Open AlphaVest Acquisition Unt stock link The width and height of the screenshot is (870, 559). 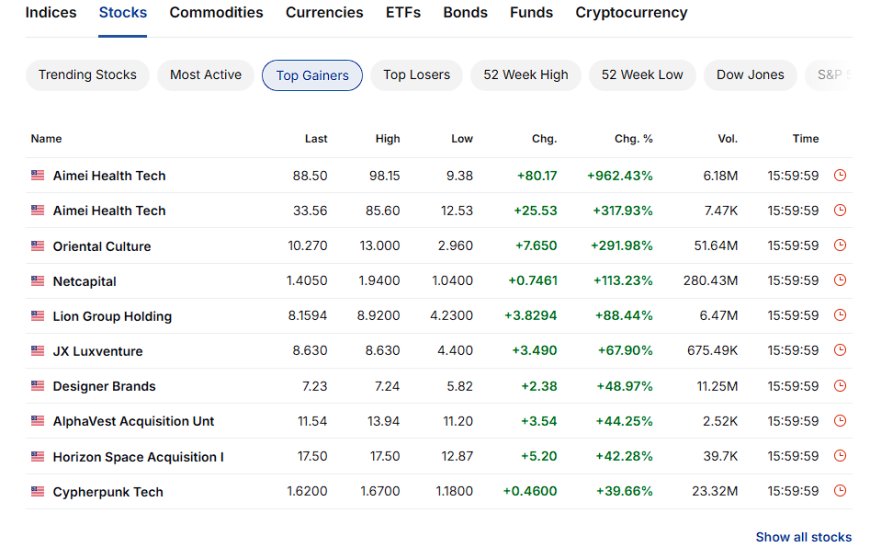pyautogui.click(x=133, y=421)
